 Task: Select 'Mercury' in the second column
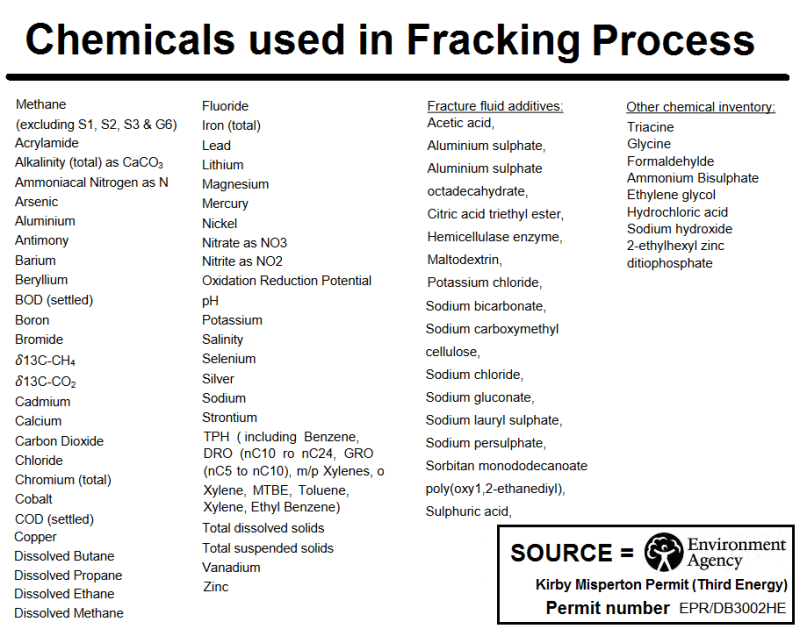click(x=225, y=203)
